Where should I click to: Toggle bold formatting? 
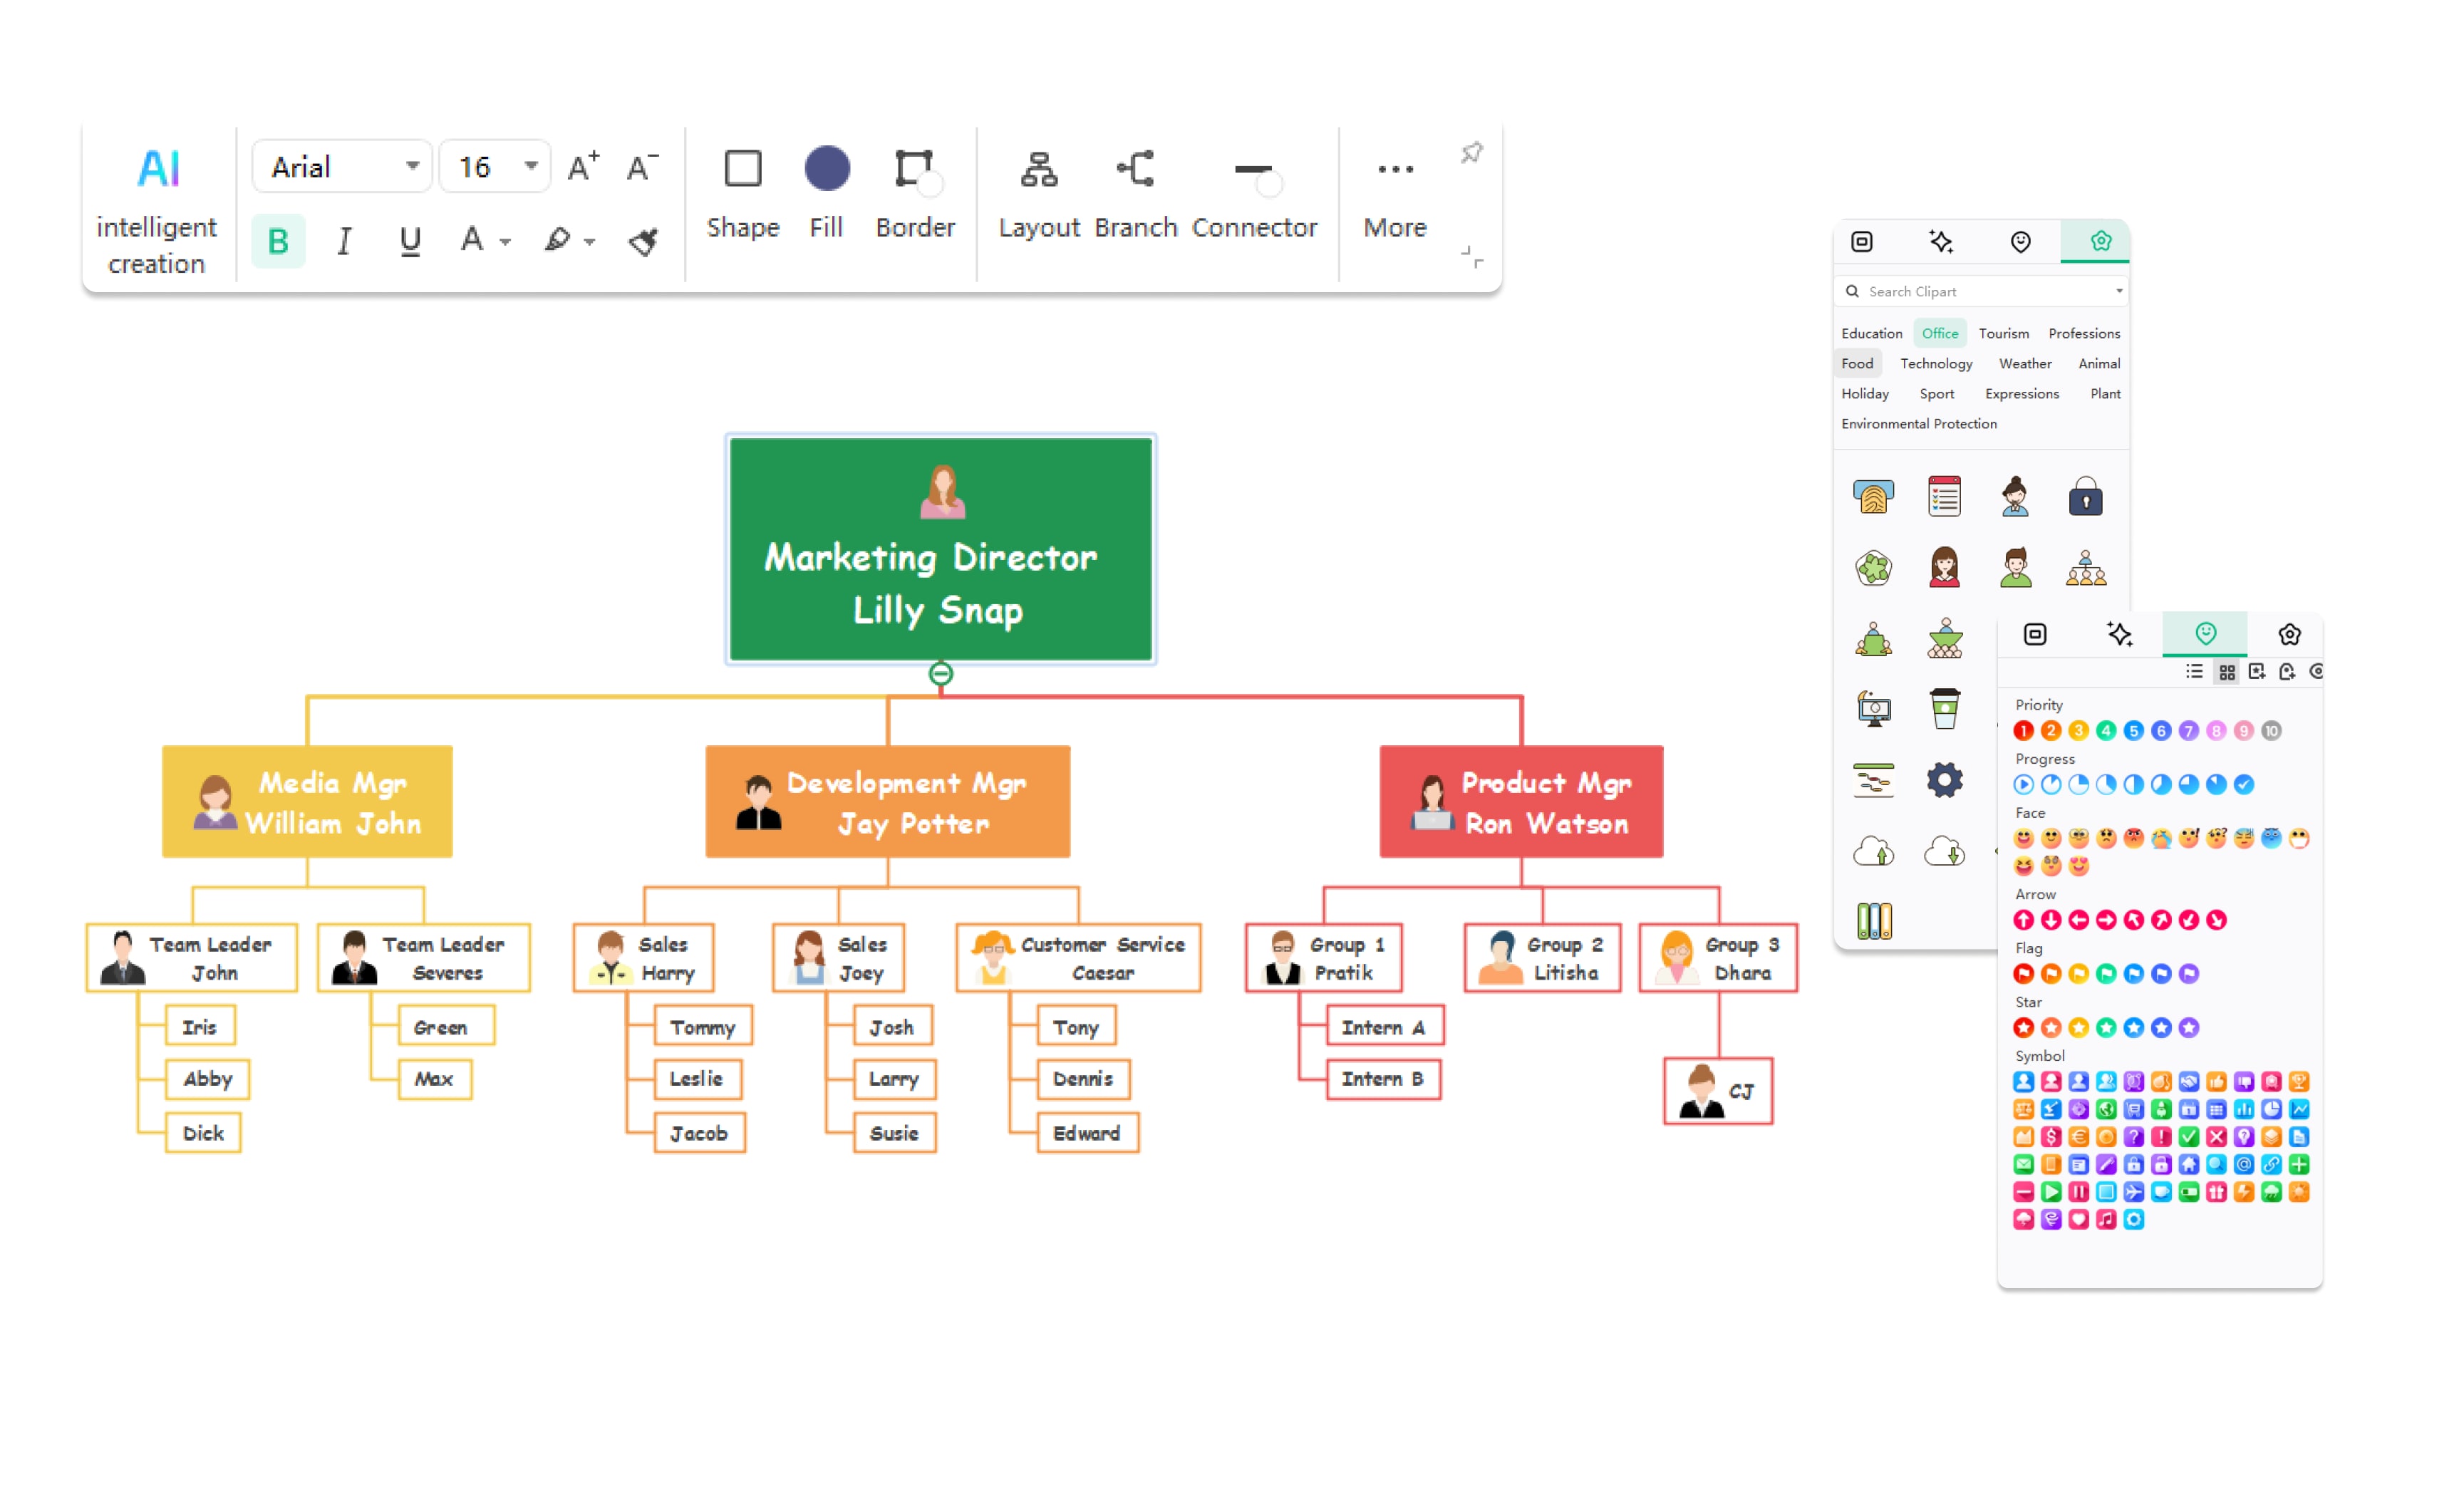(x=278, y=241)
